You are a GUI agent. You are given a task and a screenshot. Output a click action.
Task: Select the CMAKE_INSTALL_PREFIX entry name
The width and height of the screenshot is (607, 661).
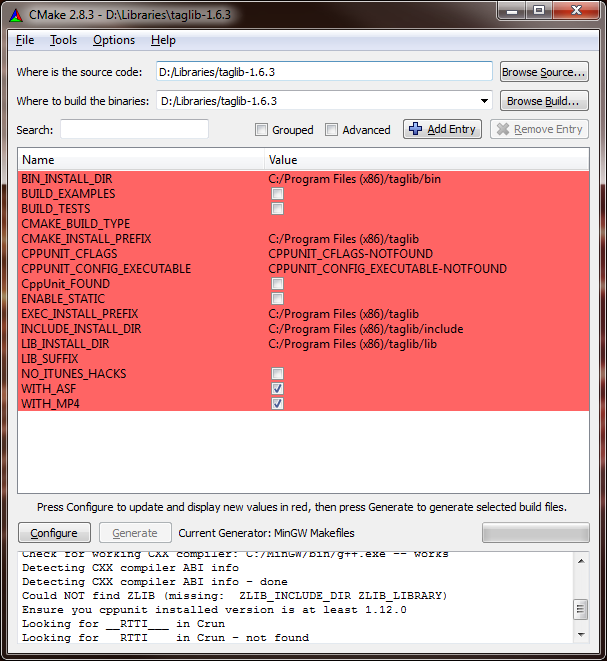pos(86,239)
